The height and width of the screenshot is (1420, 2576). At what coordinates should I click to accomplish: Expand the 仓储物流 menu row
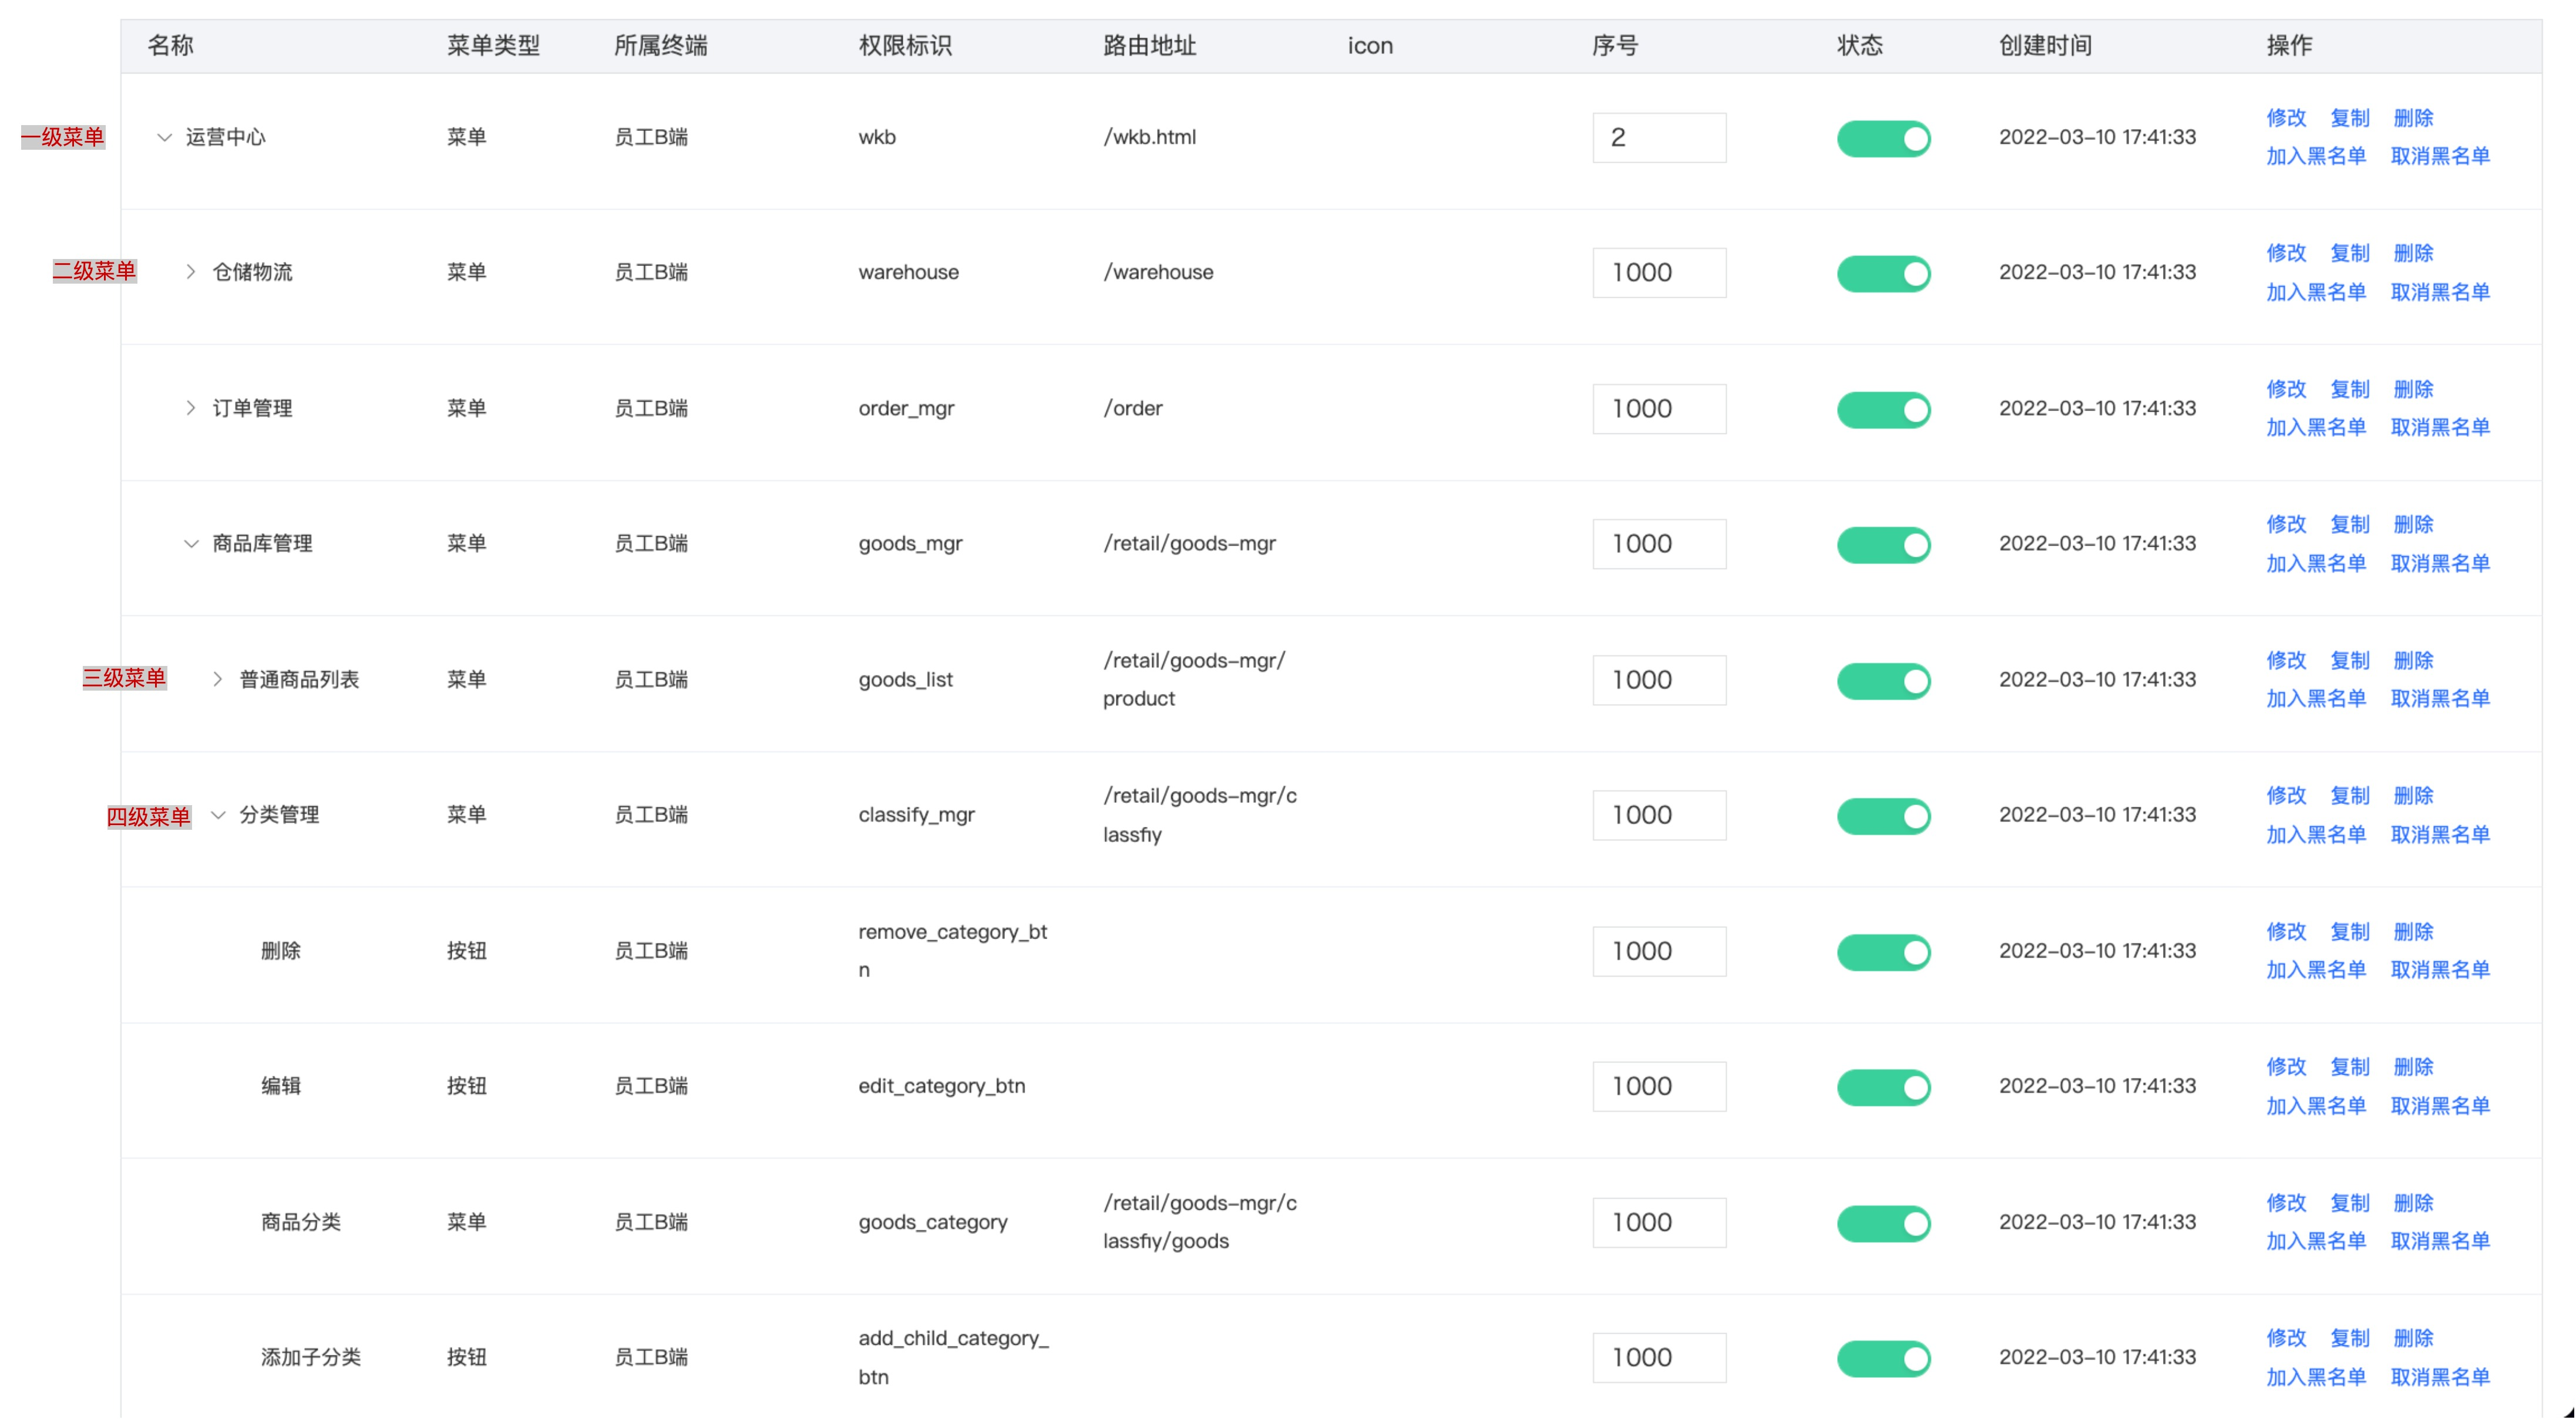pyautogui.click(x=190, y=272)
